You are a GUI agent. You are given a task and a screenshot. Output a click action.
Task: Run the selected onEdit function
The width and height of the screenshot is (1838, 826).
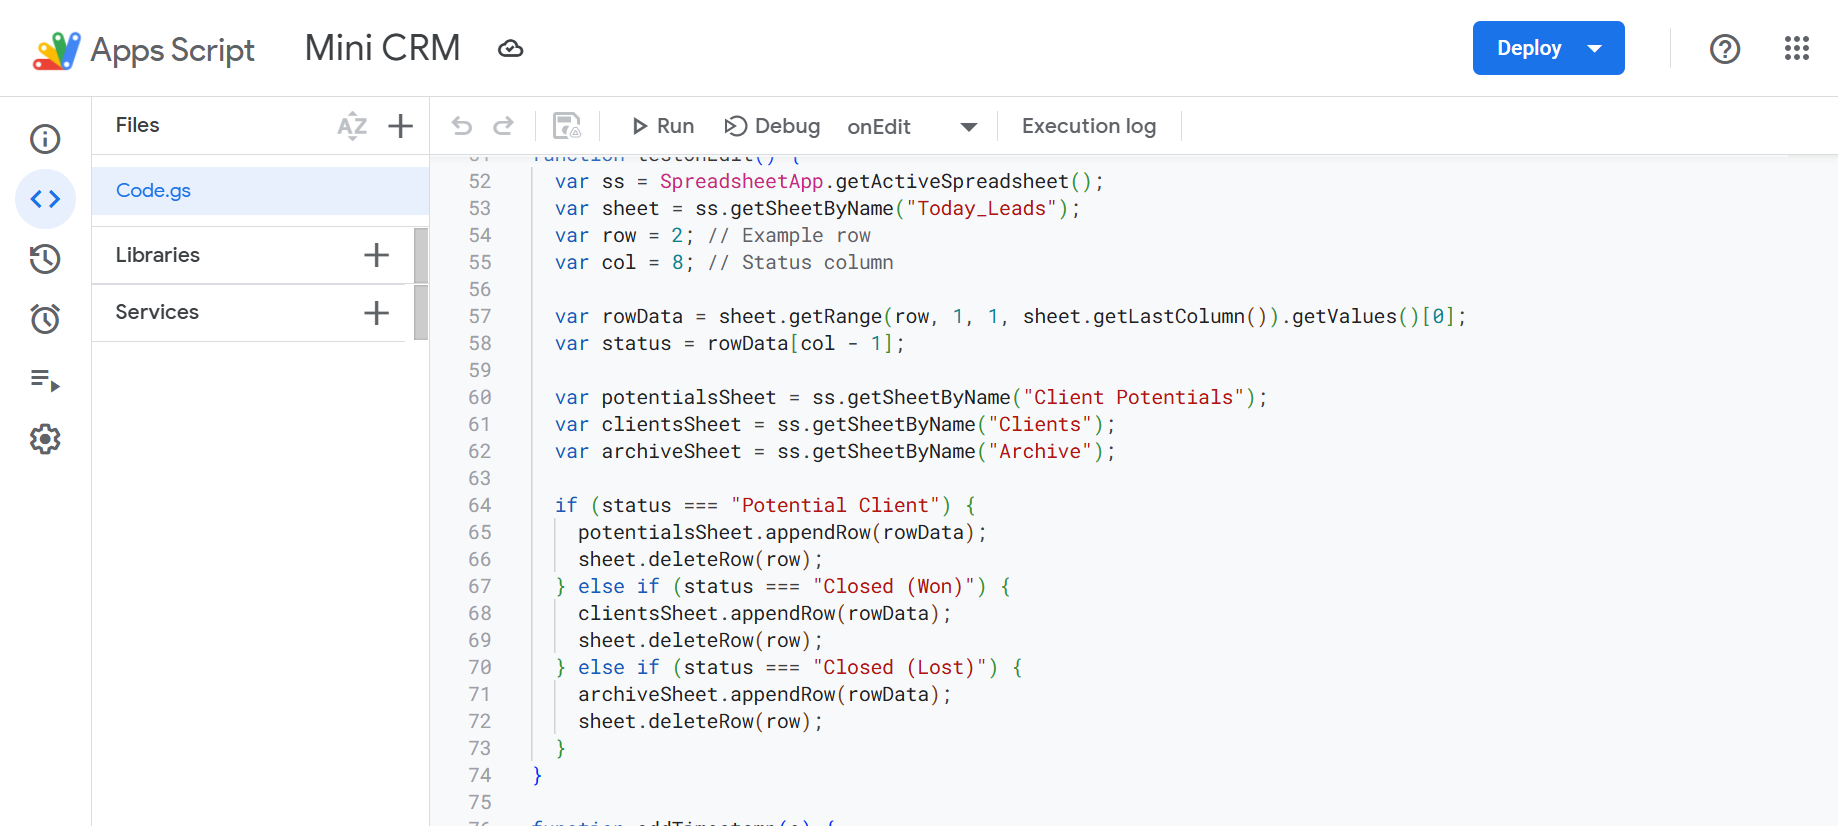(x=662, y=126)
